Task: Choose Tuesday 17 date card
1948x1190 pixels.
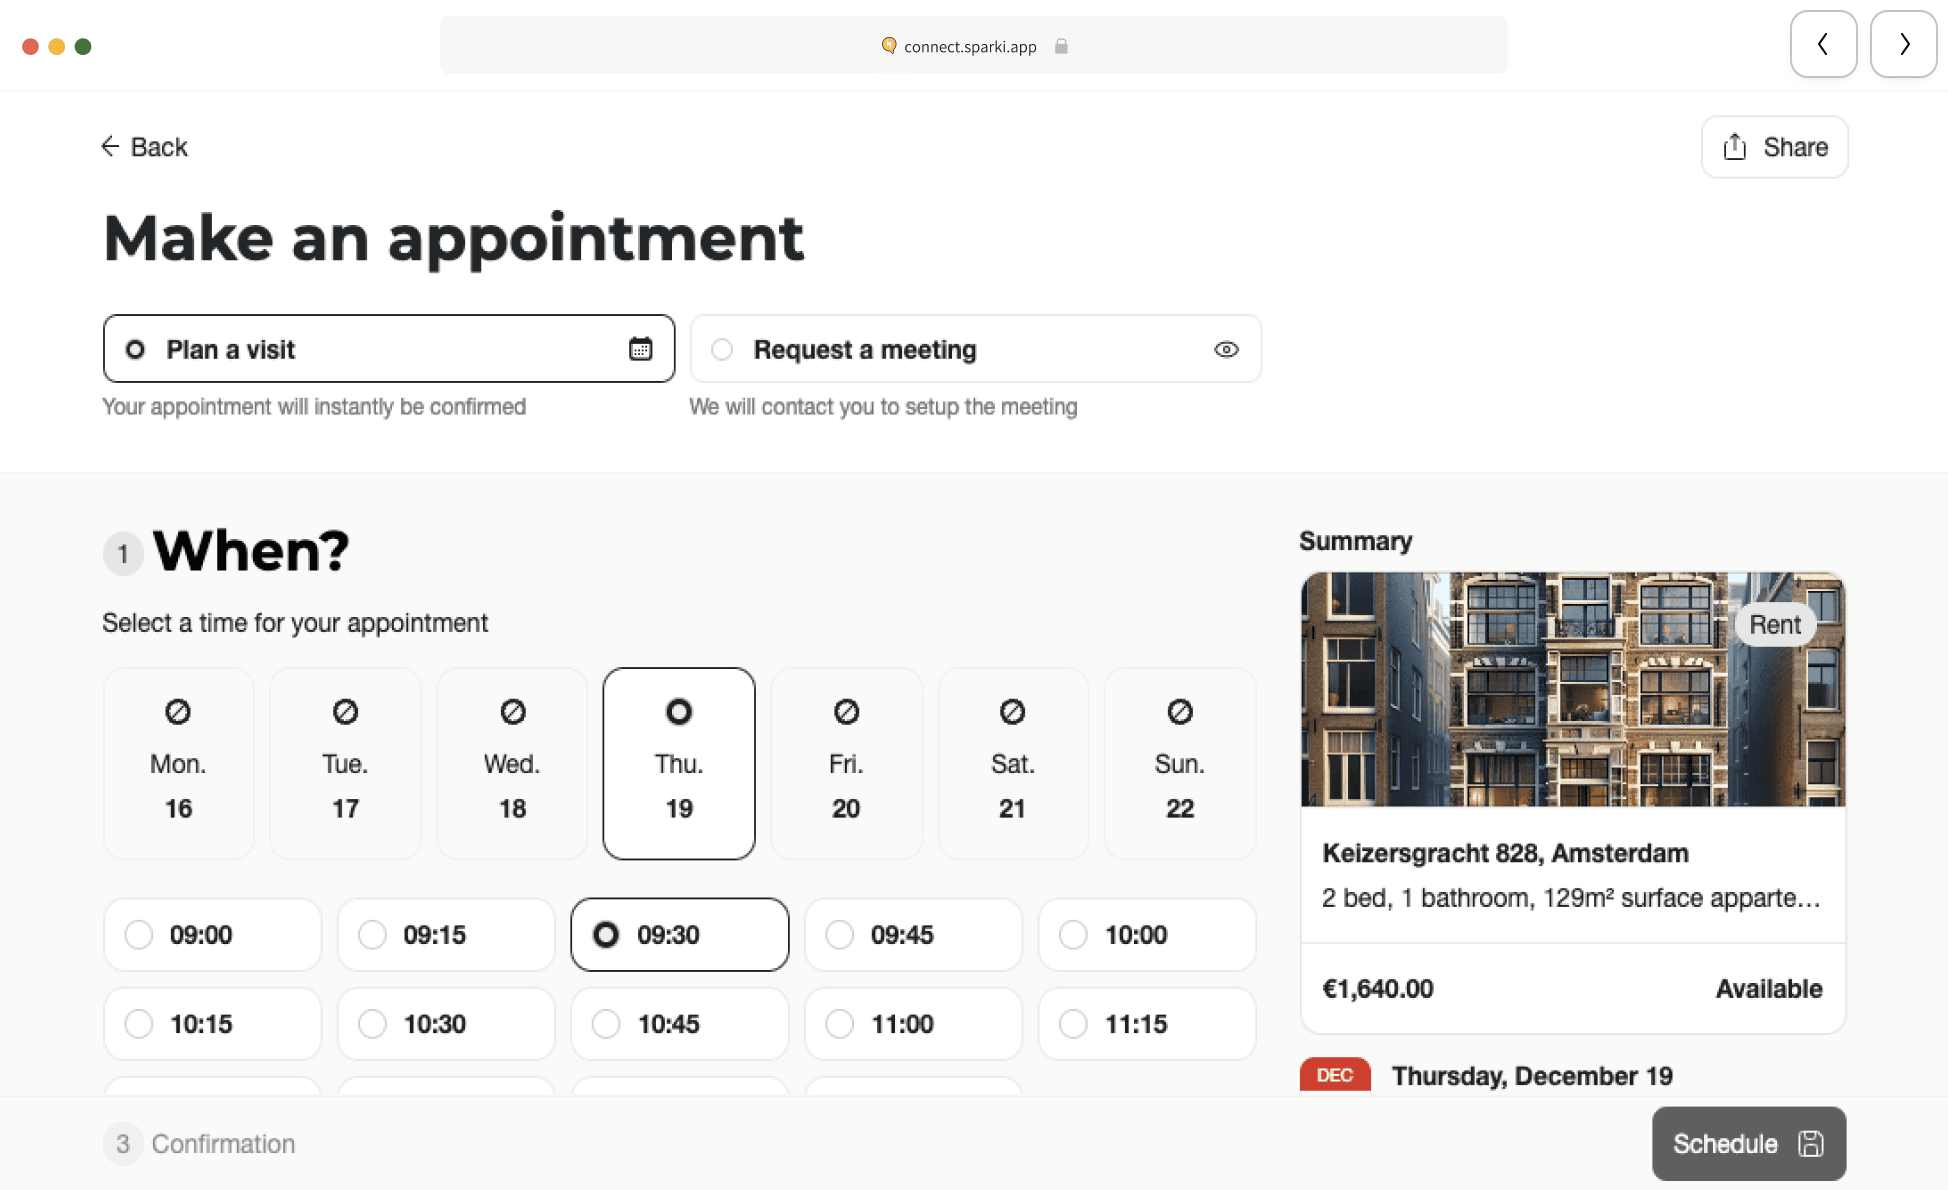Action: click(x=345, y=763)
